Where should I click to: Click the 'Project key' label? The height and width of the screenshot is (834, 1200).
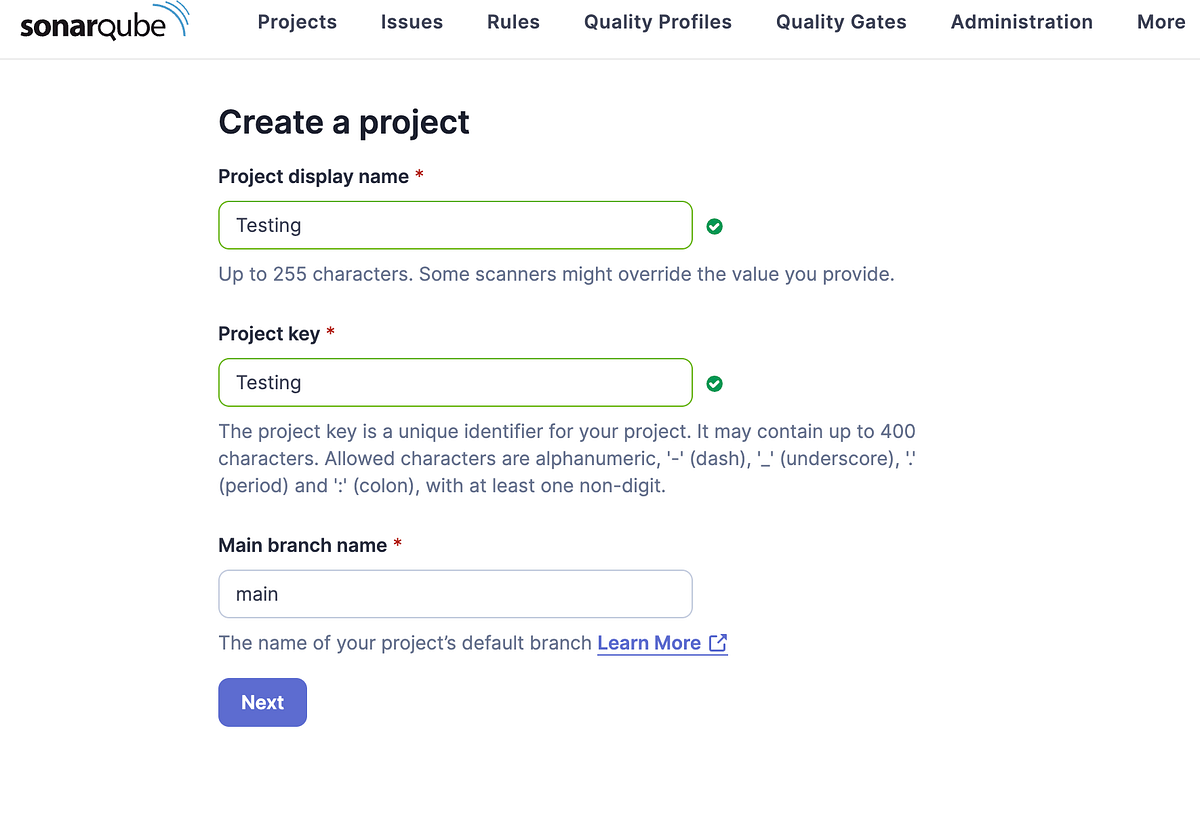268,333
